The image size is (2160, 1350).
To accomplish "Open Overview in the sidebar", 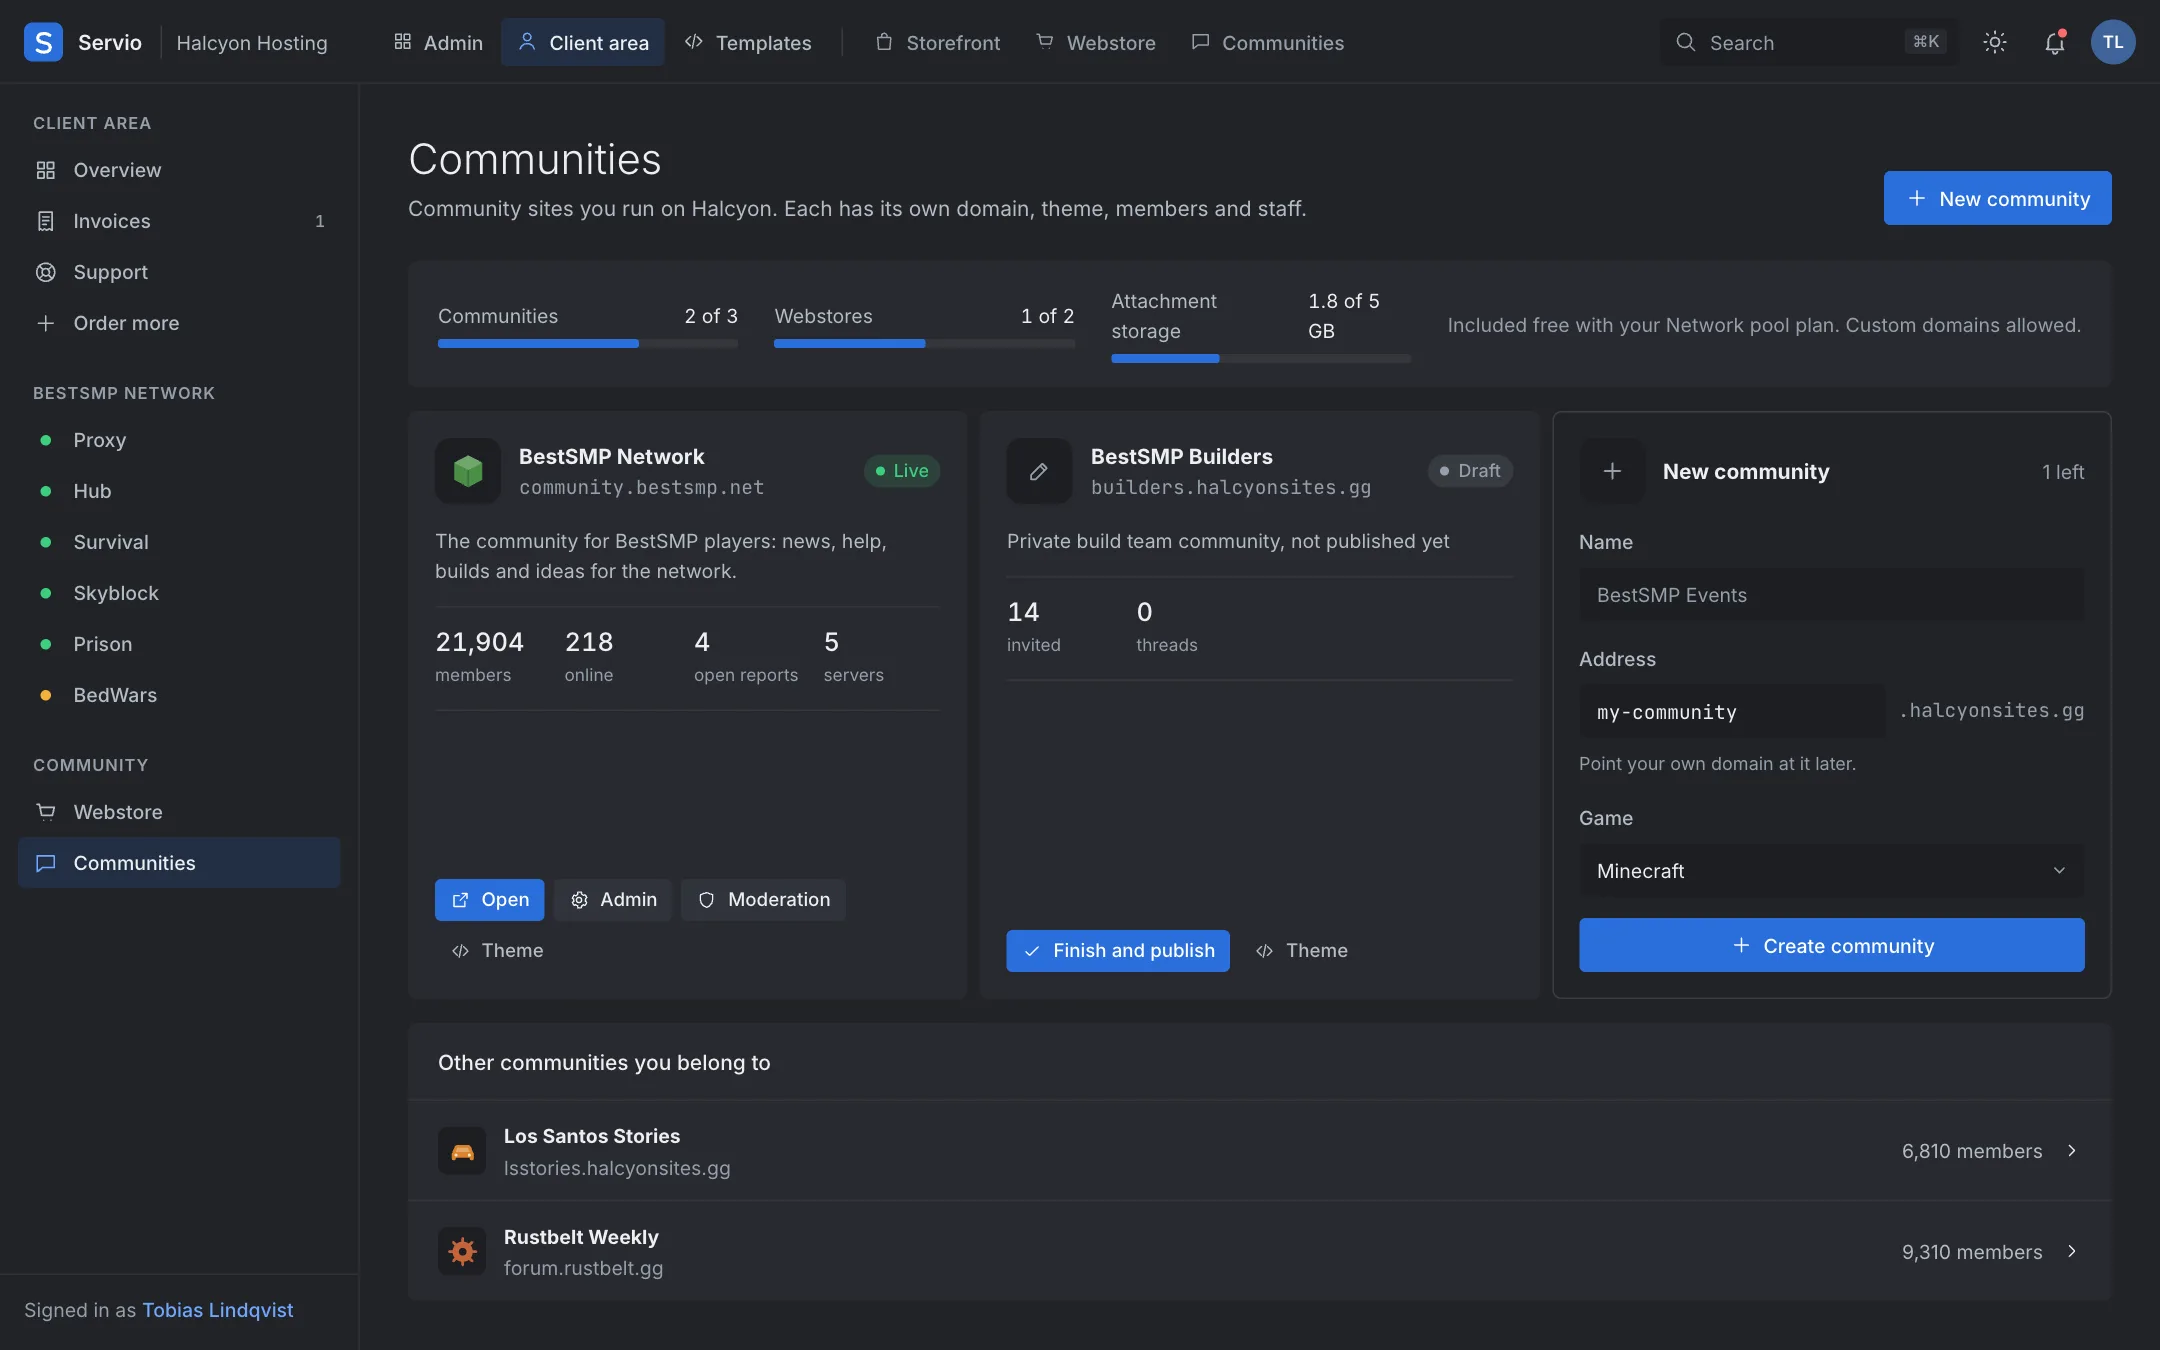I will (179, 170).
